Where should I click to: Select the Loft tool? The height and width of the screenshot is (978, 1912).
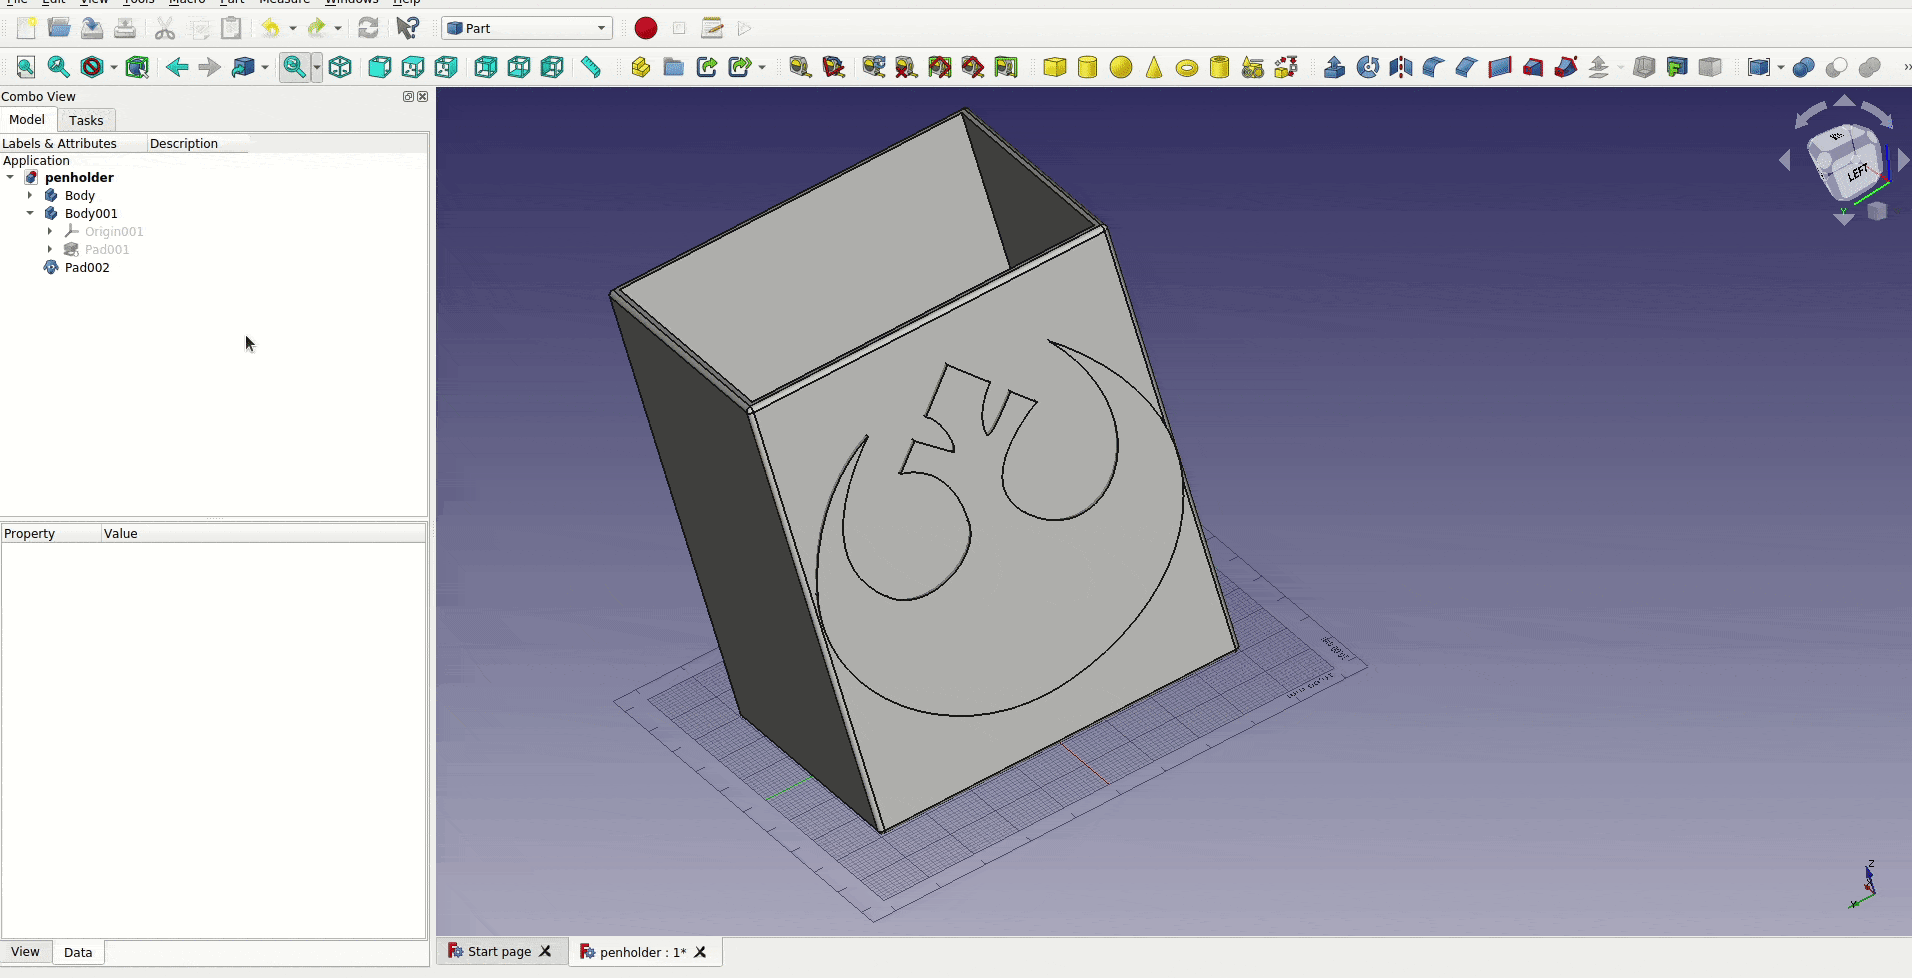point(1533,67)
